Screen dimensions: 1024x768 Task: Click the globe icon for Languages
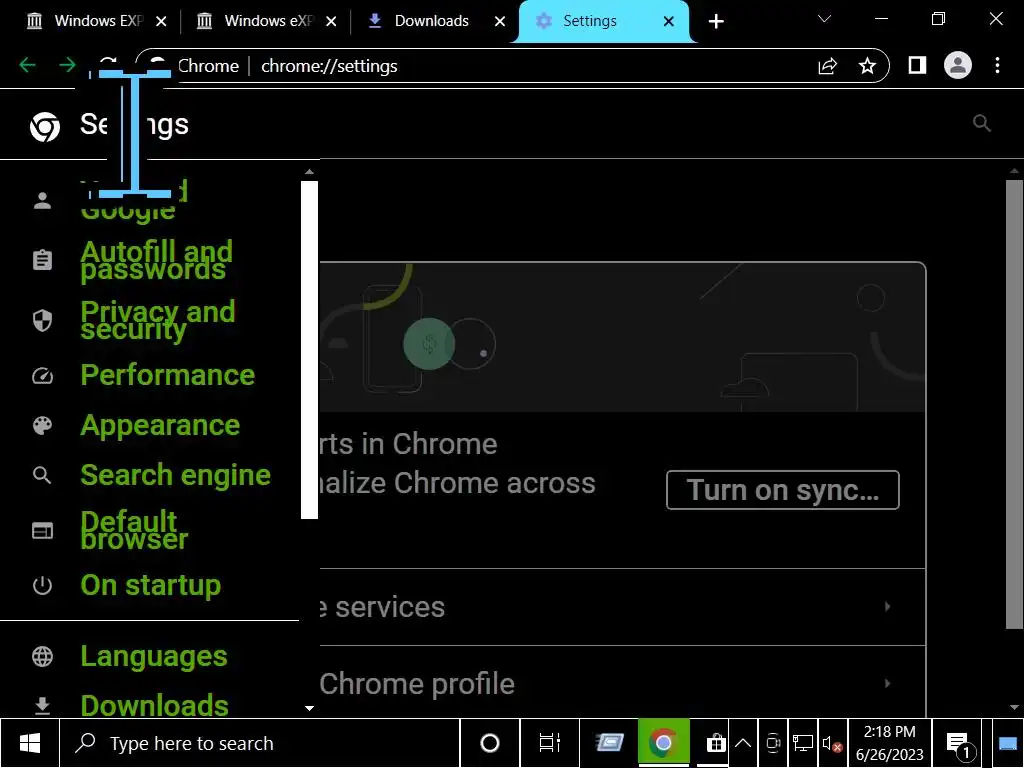42,656
